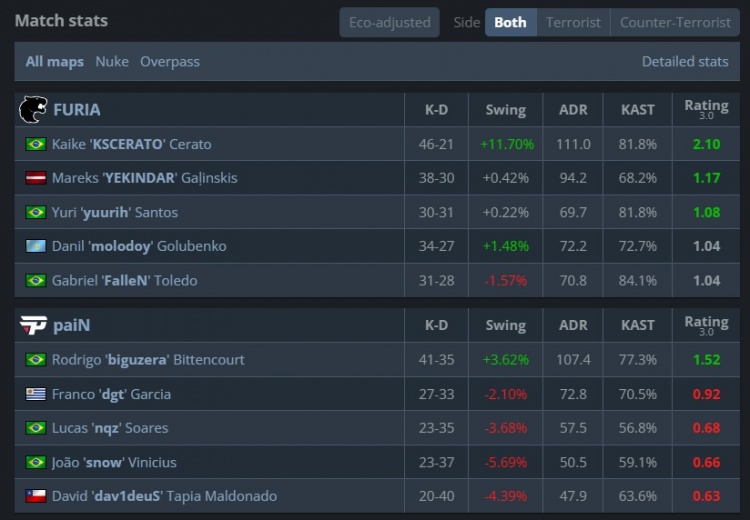Screen dimensions: 750x520
Task: Click the Kazakhstan flag beside molodoy
Action: pyautogui.click(x=36, y=246)
